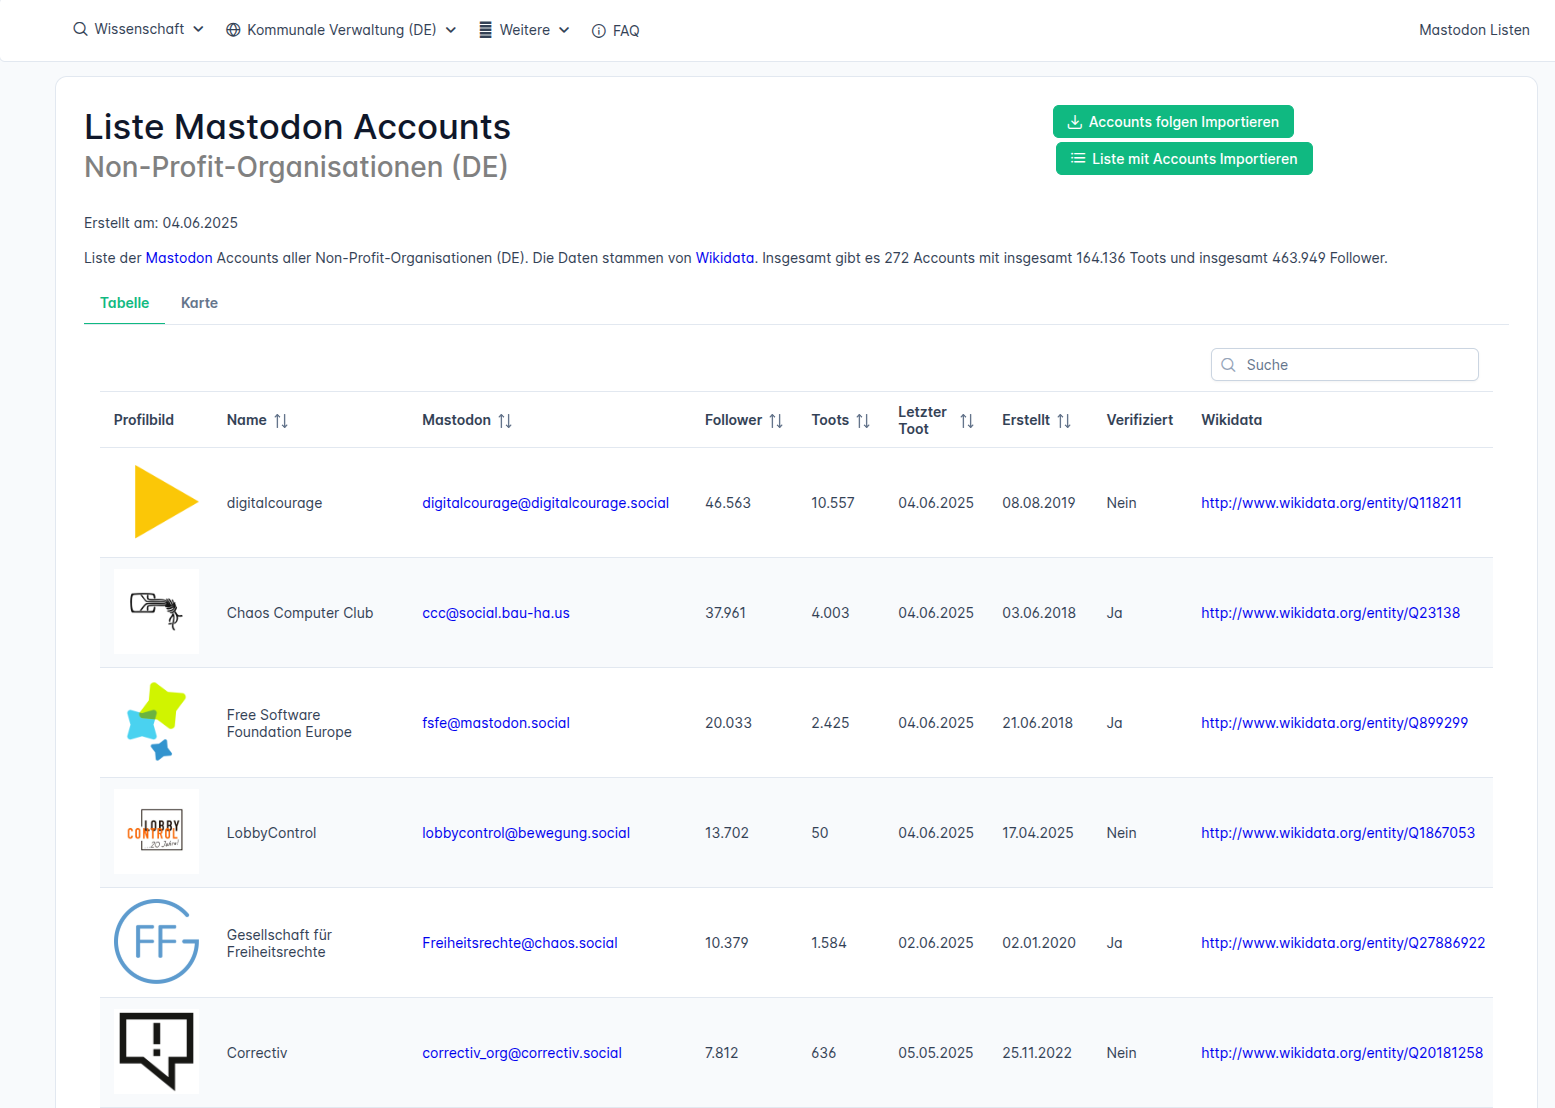
Task: Expand the Weitere dropdown chevron
Action: point(564,30)
